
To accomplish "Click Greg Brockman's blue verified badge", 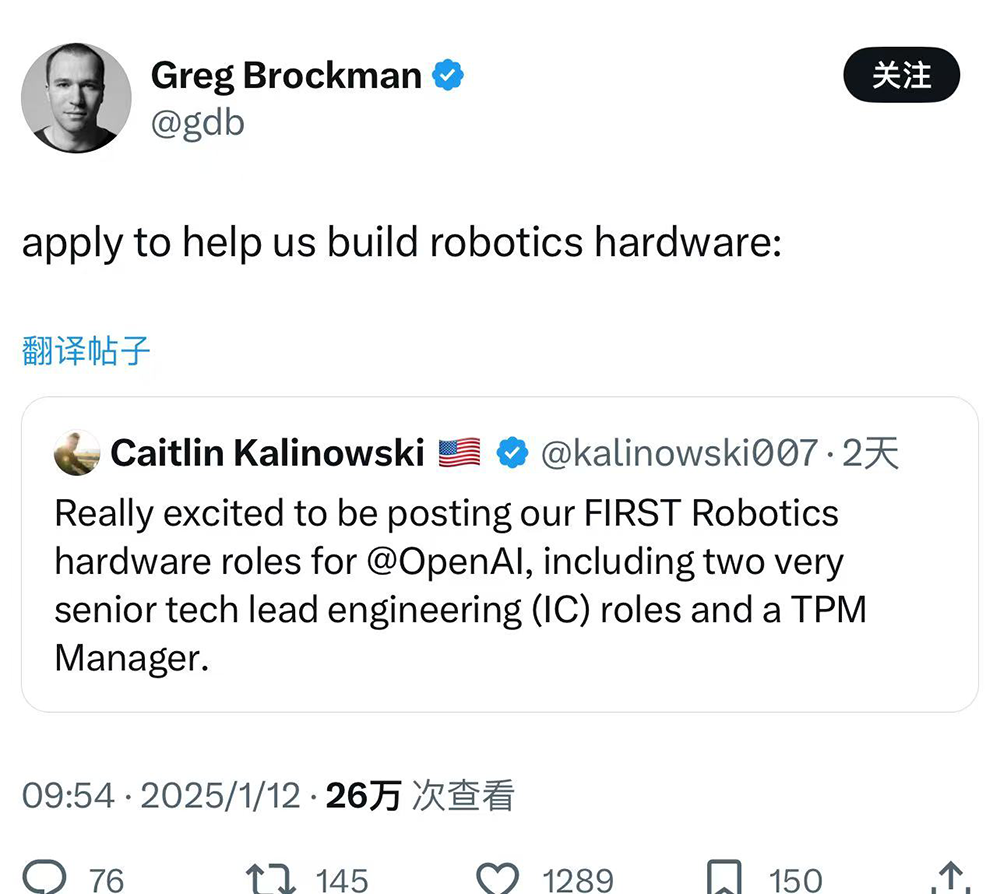I will pyautogui.click(x=447, y=76).
